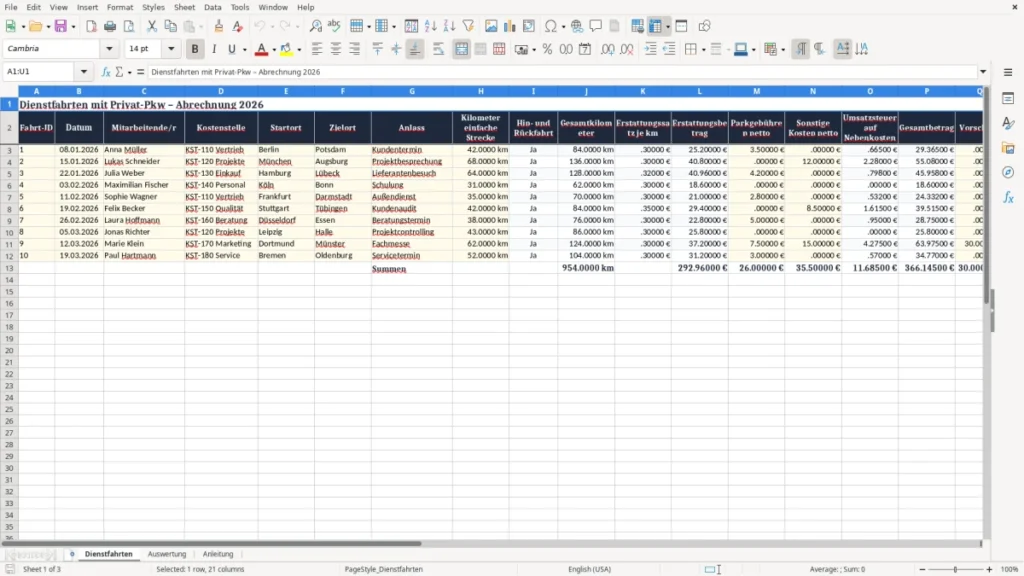The image size is (1024, 576).
Task: Toggle left-to-right text direction
Action: (x=801, y=49)
